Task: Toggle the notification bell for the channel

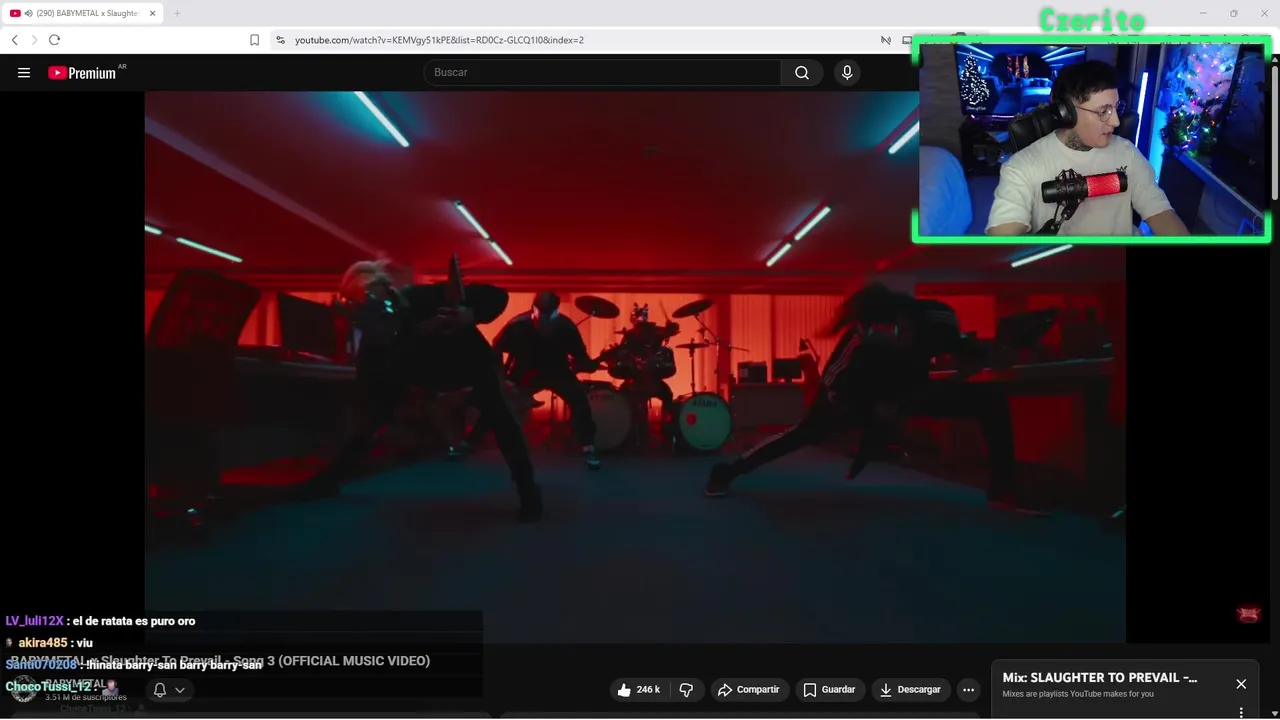Action: pos(159,690)
